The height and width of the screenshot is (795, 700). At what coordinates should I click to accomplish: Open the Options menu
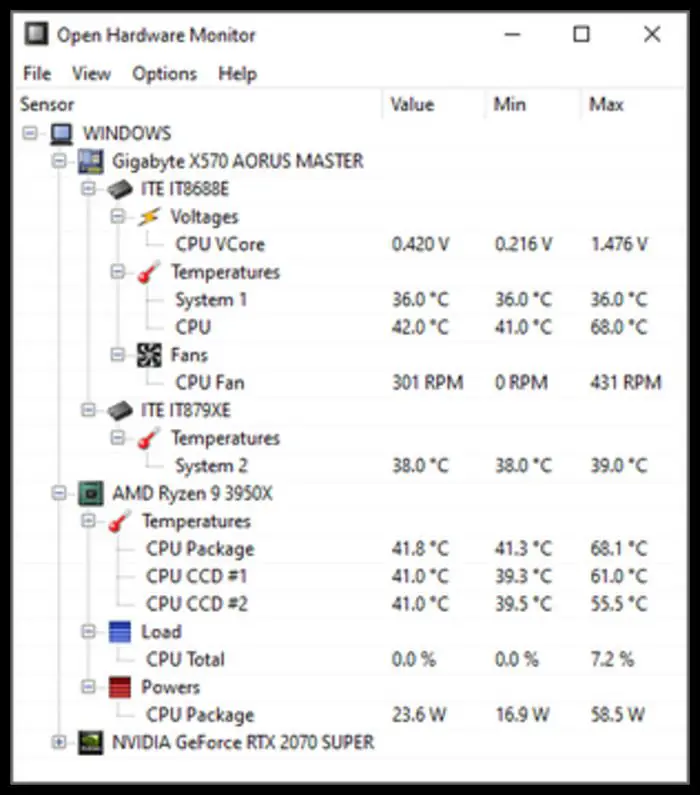tap(164, 74)
